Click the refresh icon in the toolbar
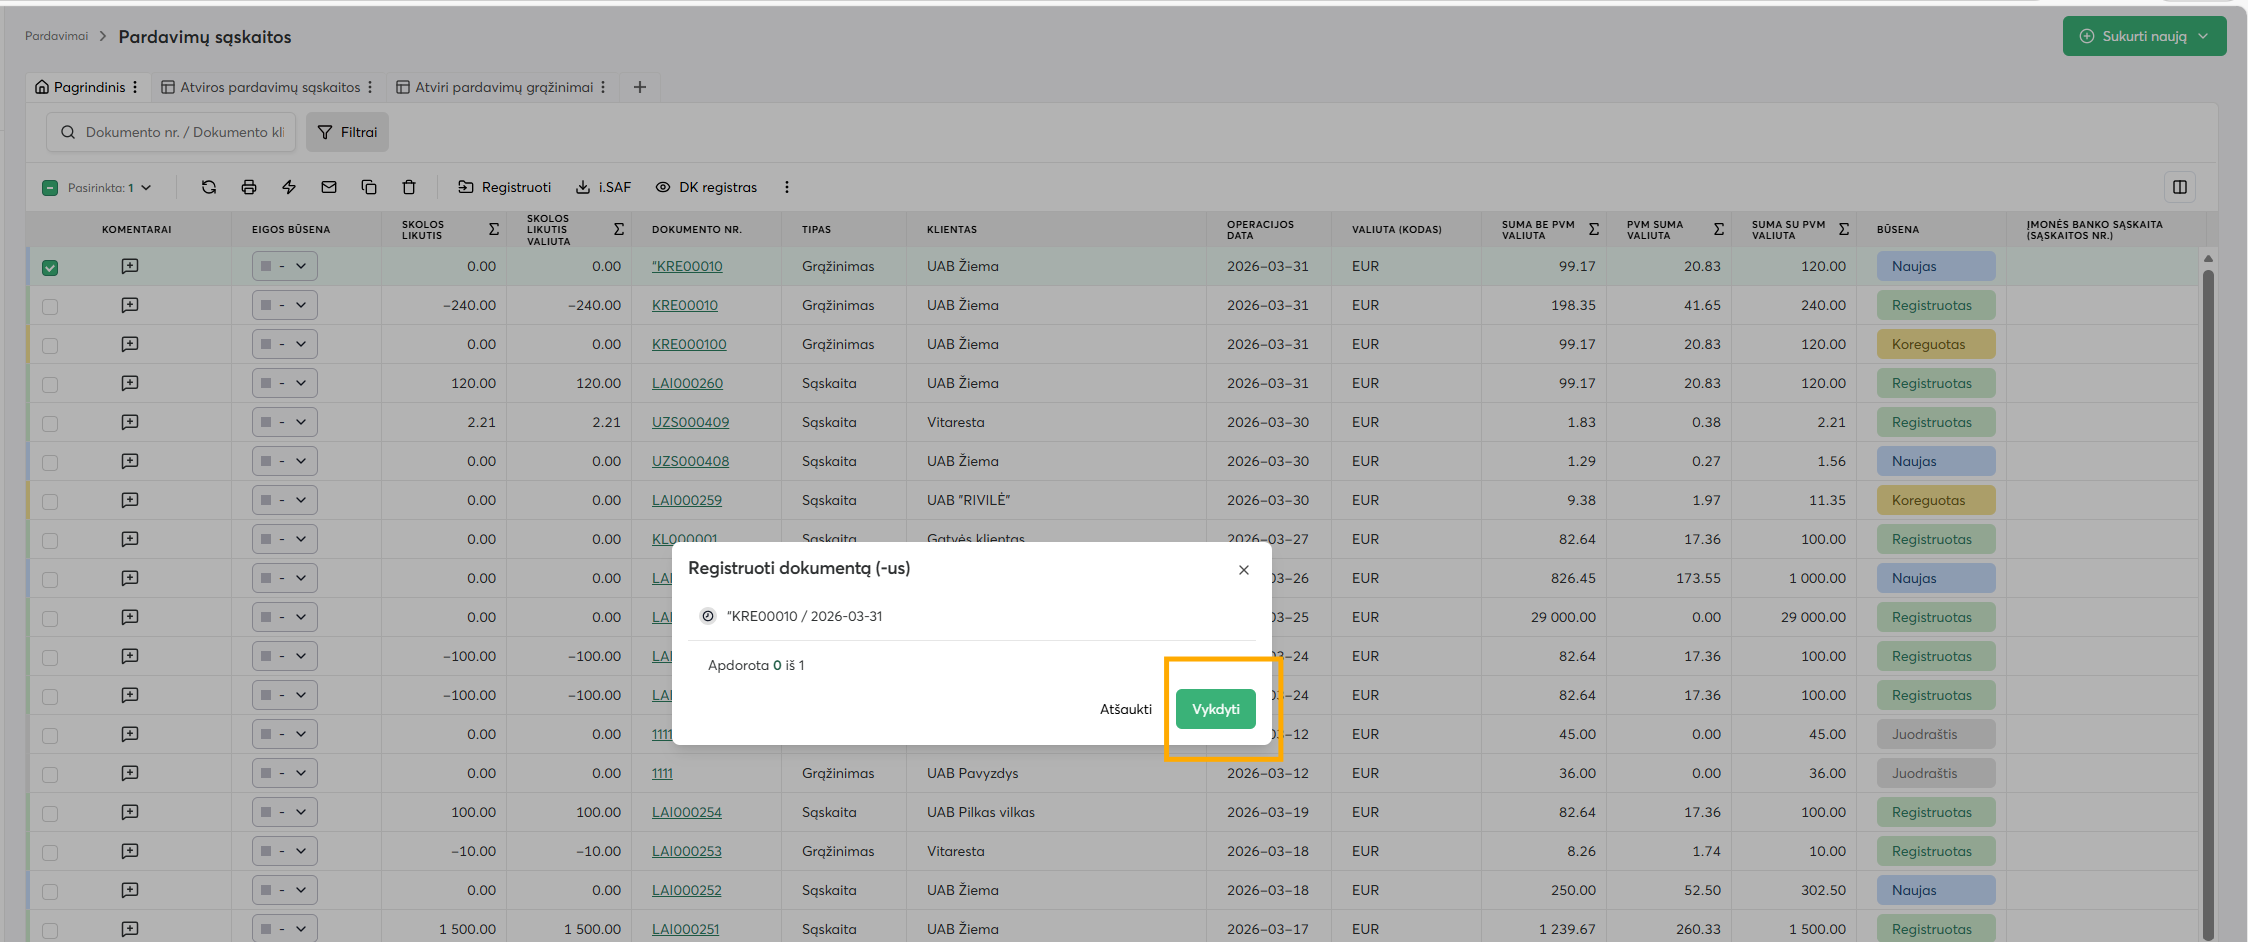The image size is (2248, 942). (x=208, y=187)
